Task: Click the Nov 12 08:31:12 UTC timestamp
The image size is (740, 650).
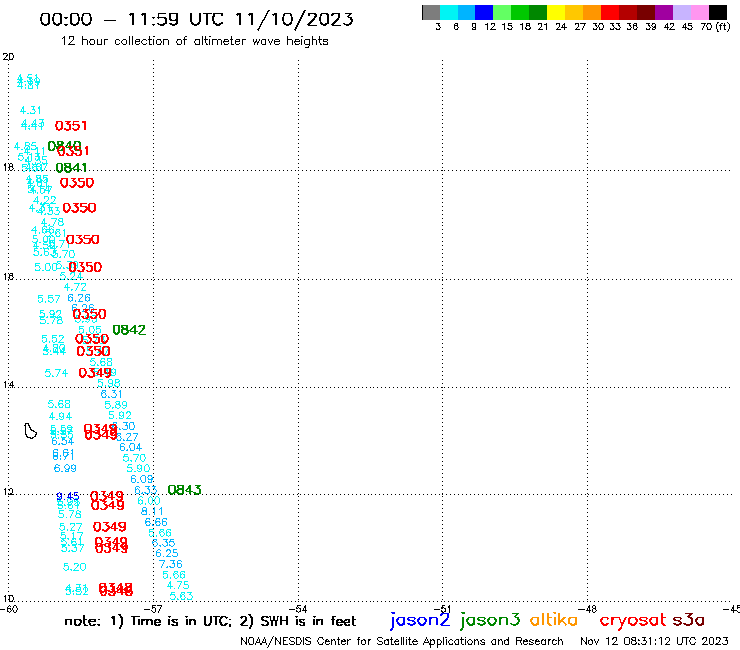Action: tap(654, 641)
